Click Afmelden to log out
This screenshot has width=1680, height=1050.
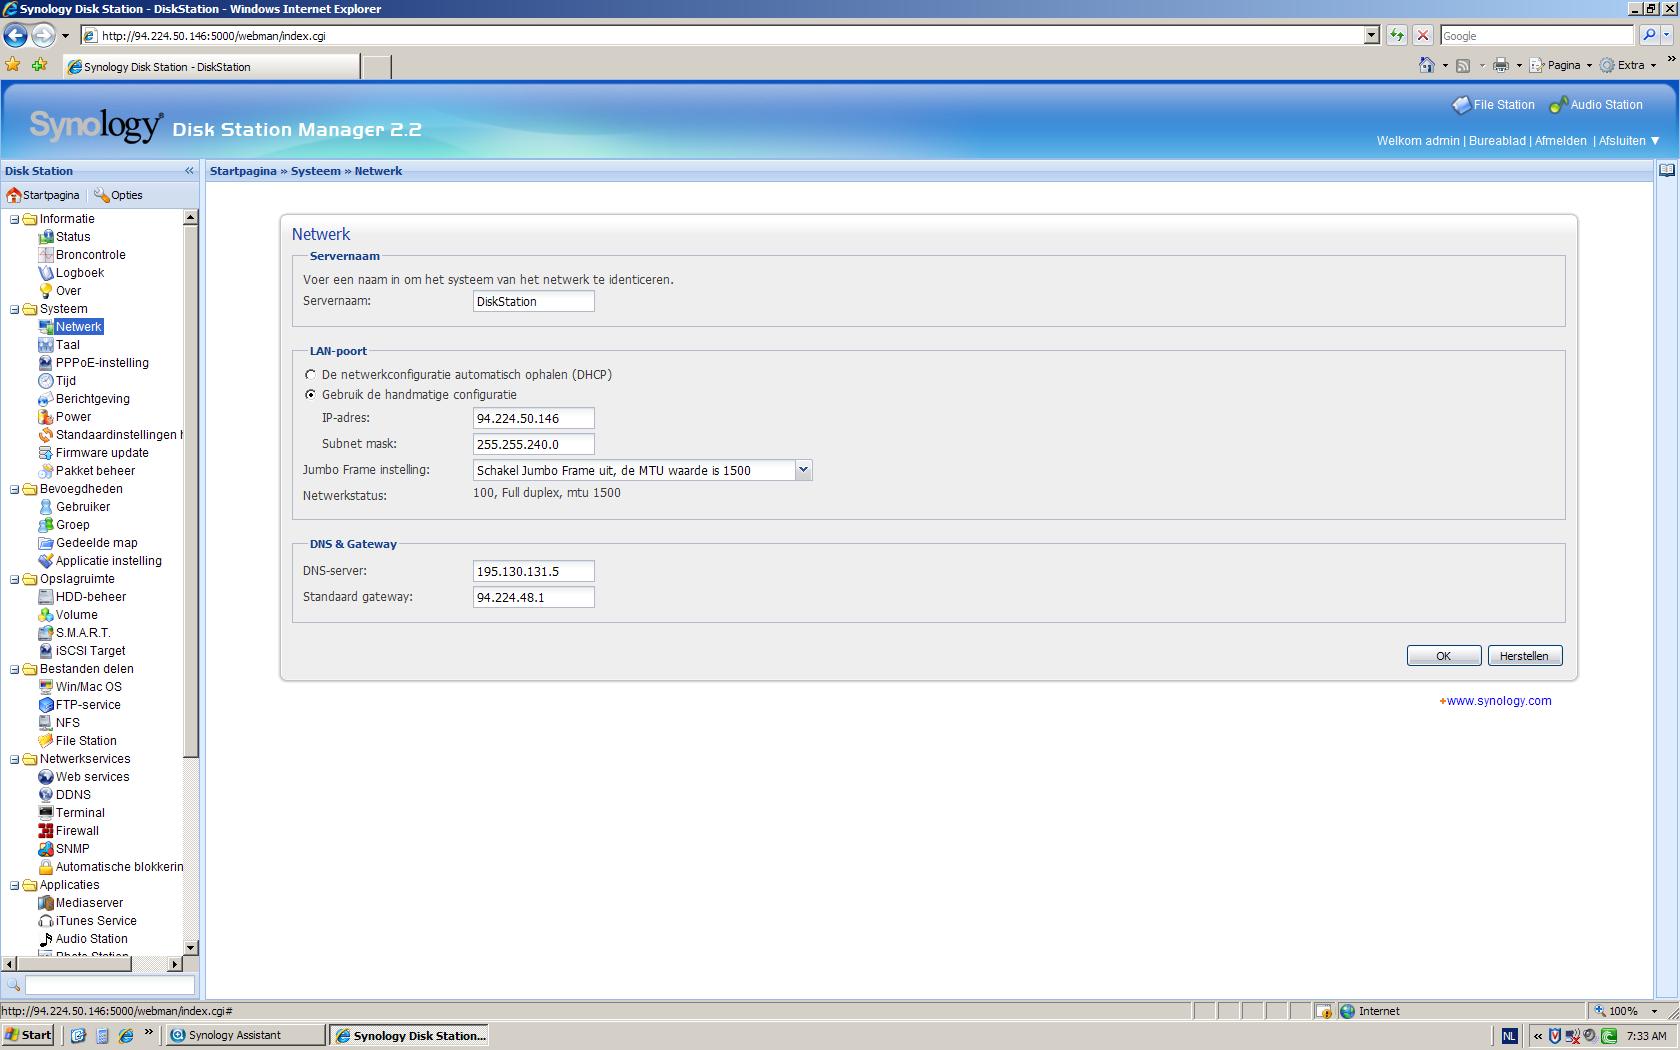coord(1560,141)
